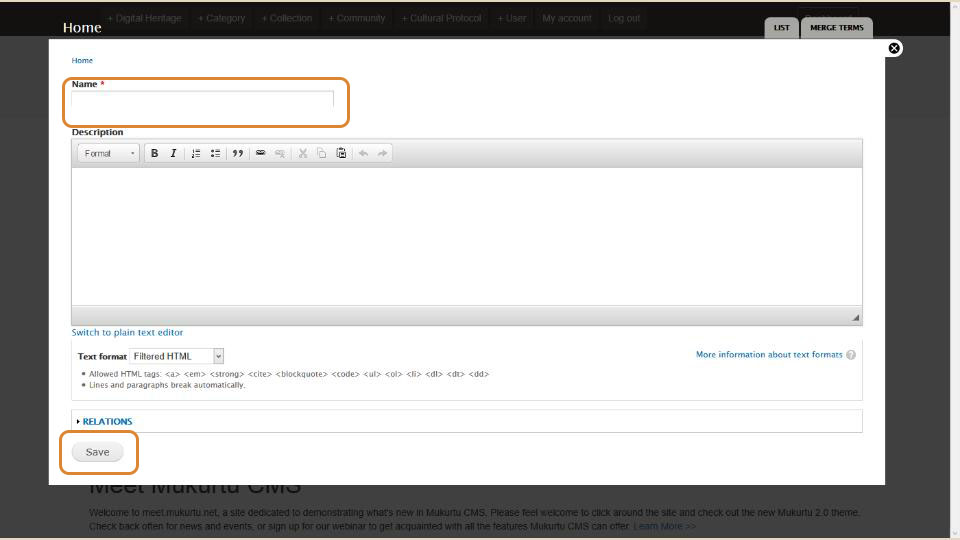This screenshot has height=540, width=960.
Task: Apply italic formatting in description editor
Action: pyautogui.click(x=173, y=153)
